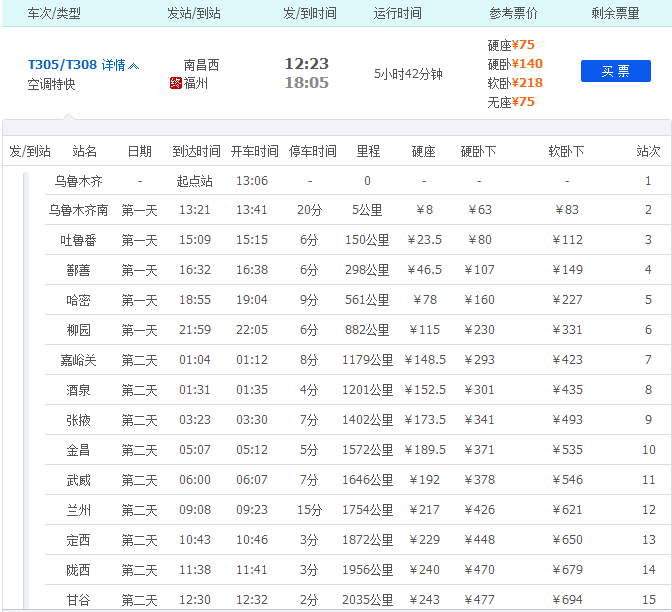Click the 买票 buy ticket button

(615, 71)
